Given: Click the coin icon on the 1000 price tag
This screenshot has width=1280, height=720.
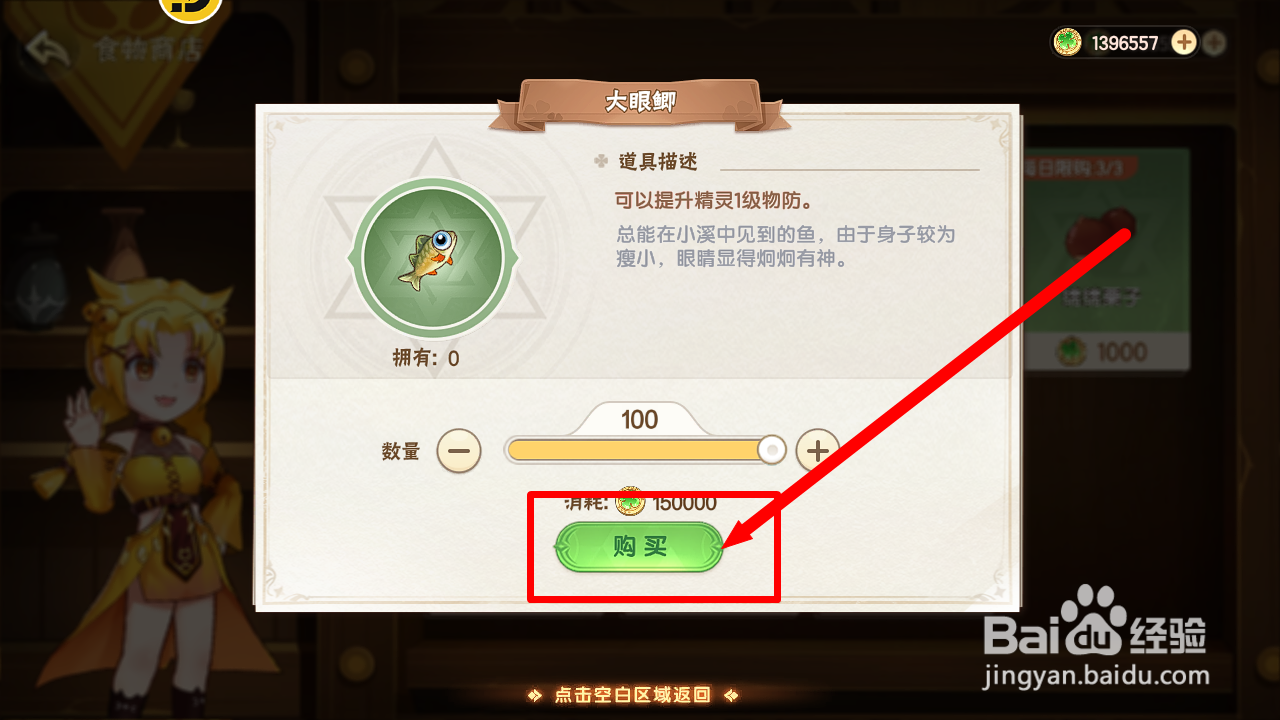Looking at the screenshot, I should pyautogui.click(x=1072, y=352).
